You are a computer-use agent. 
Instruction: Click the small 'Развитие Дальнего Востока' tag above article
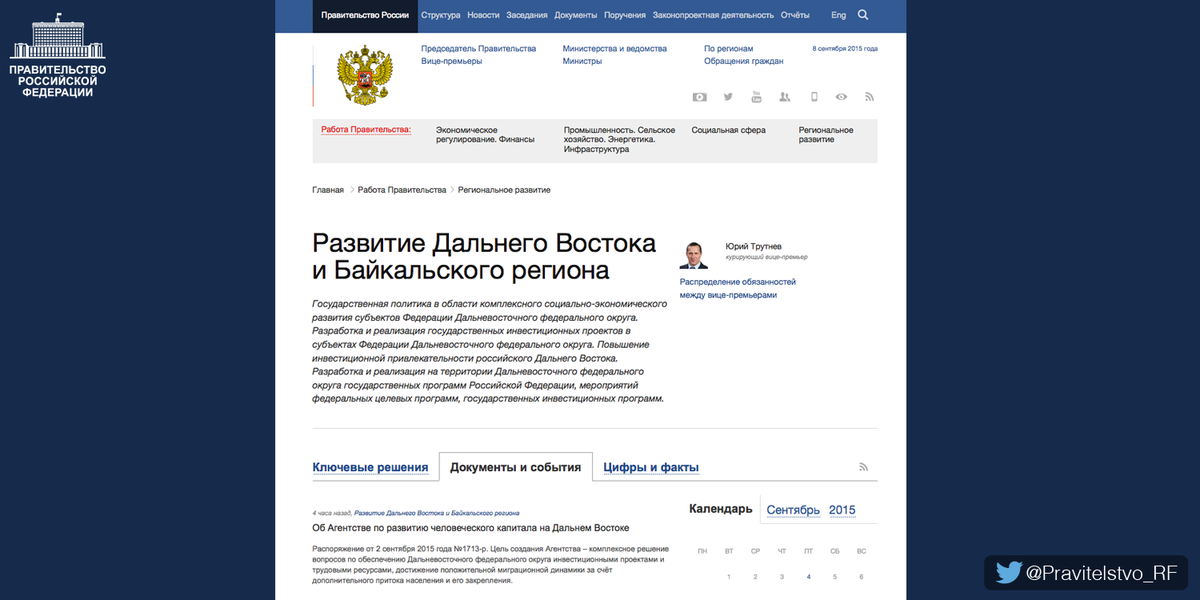tap(437, 512)
